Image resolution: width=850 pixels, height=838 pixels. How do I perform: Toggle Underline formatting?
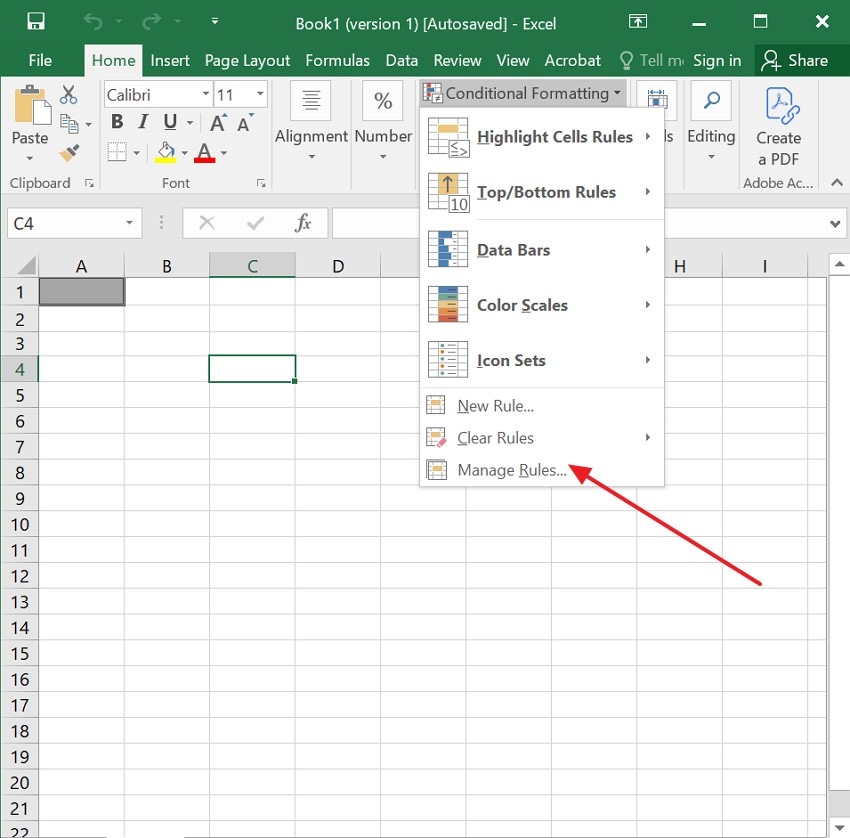point(170,122)
